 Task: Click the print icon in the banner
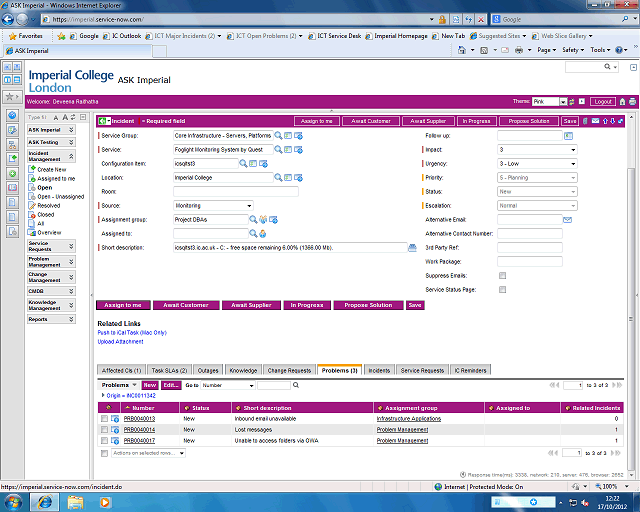(x=632, y=101)
